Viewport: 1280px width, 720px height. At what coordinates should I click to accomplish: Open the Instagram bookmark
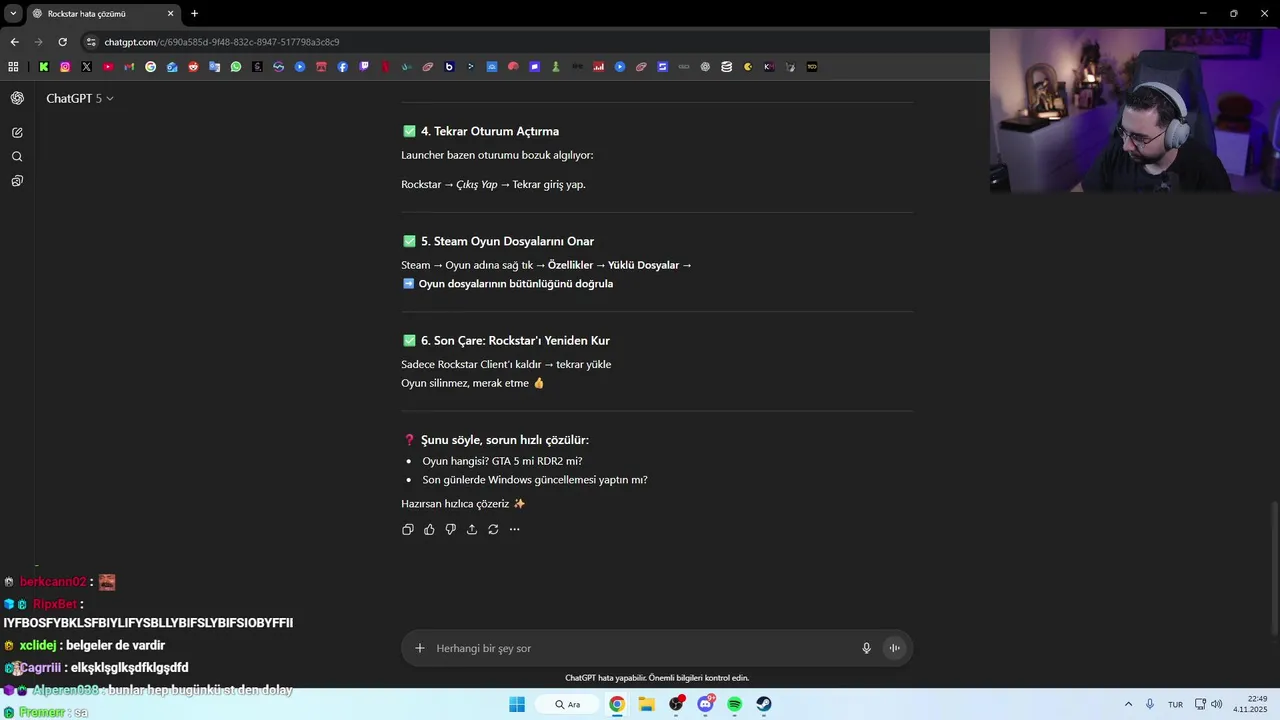(x=65, y=67)
